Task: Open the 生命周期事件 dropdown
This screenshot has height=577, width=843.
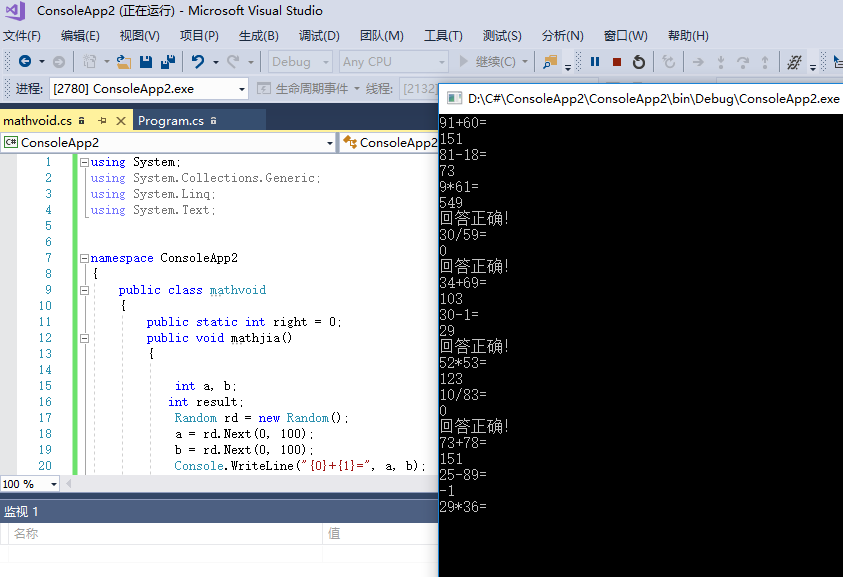Action: click(356, 89)
